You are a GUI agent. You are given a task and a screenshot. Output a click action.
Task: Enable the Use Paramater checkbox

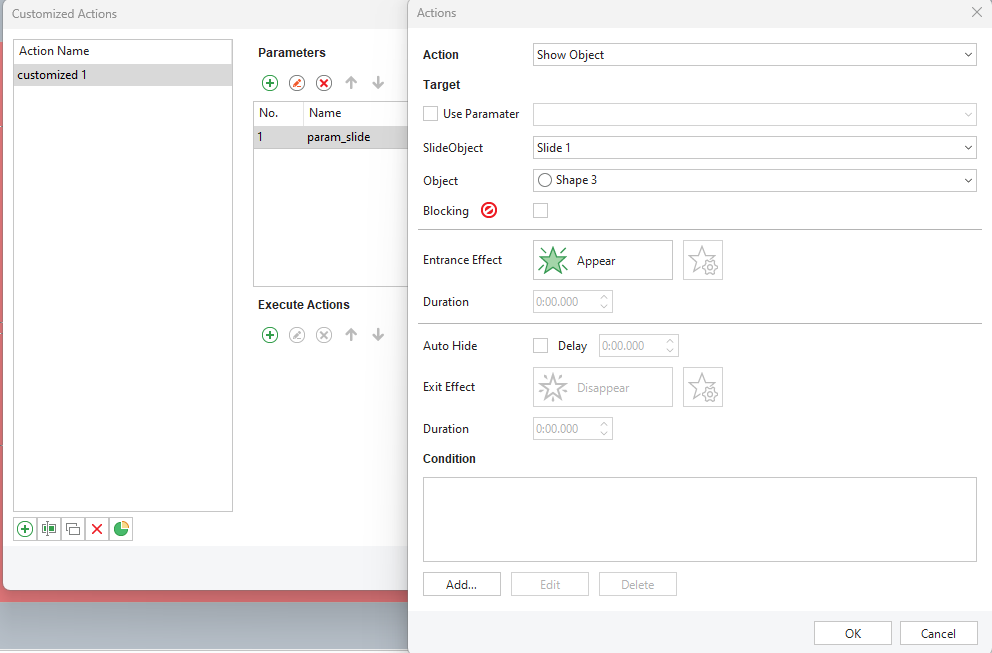(430, 114)
